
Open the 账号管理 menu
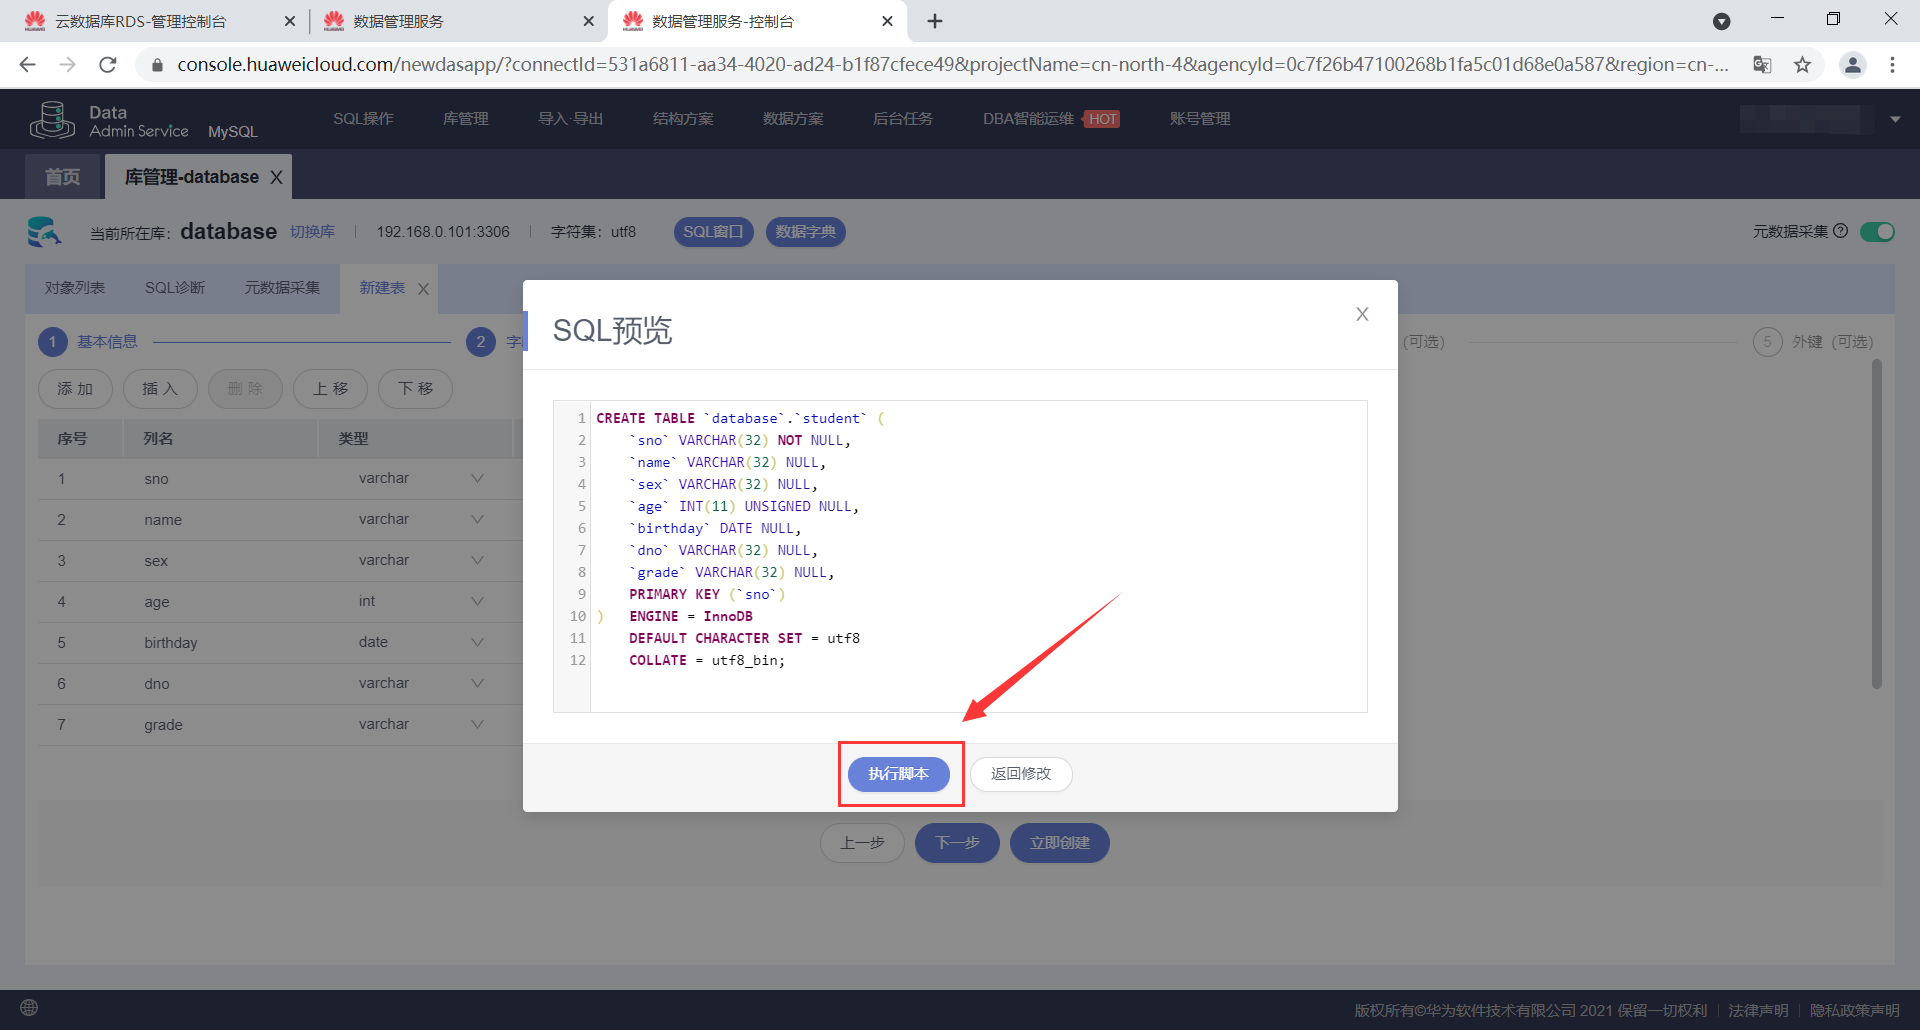[x=1200, y=119]
